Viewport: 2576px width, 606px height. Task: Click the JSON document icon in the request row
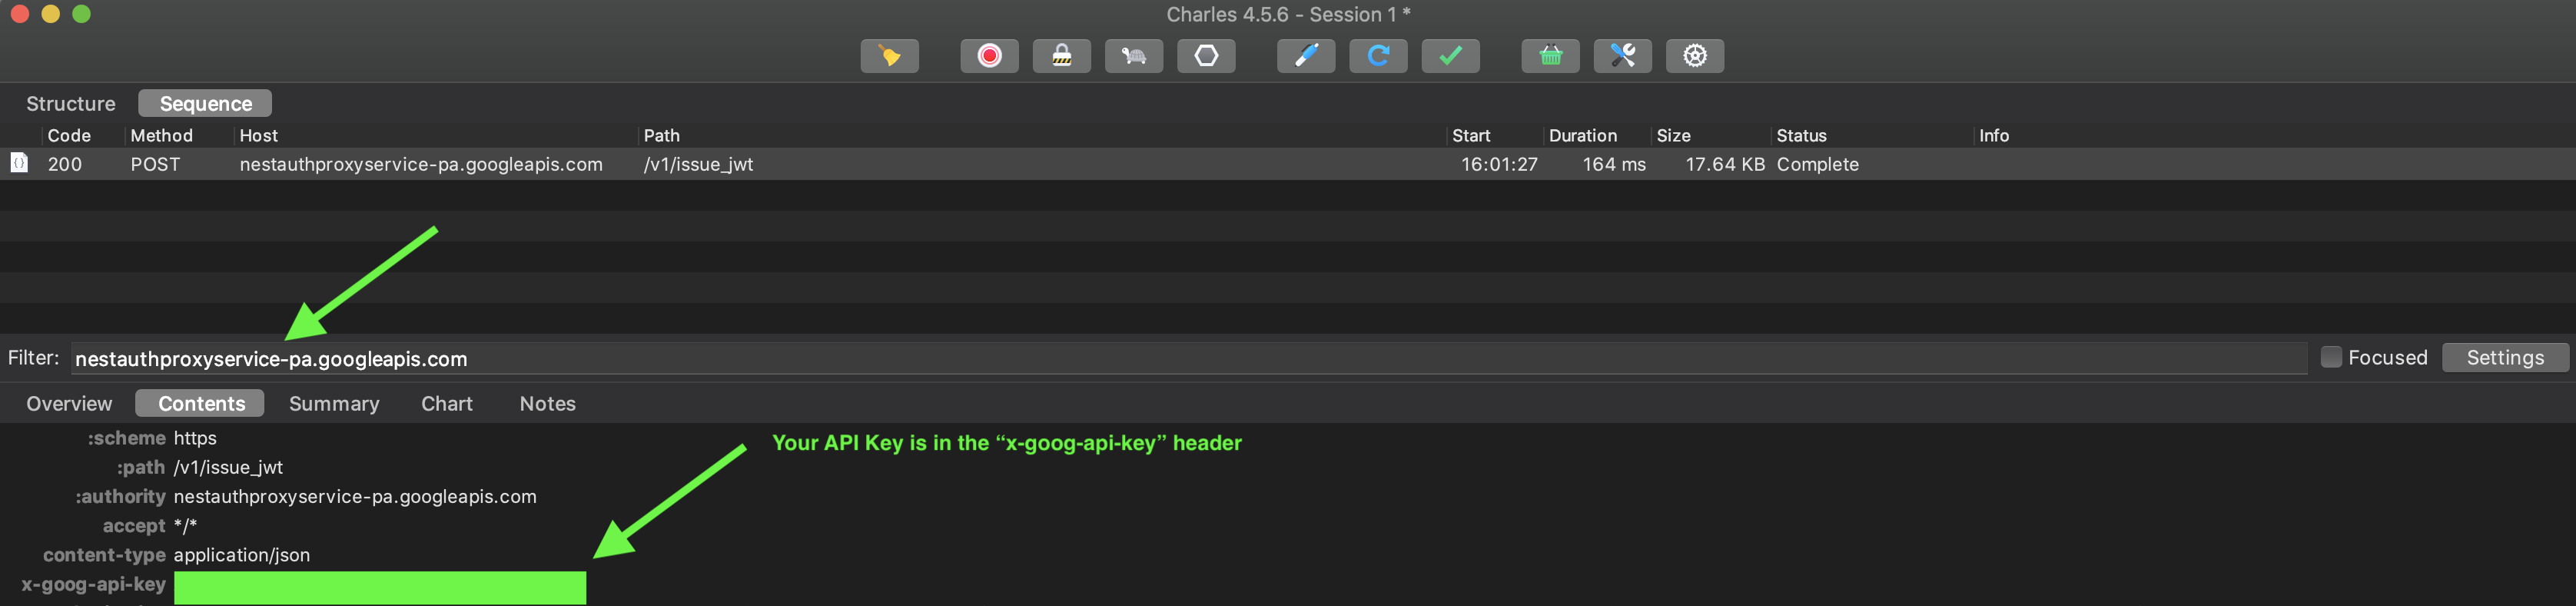[x=19, y=162]
